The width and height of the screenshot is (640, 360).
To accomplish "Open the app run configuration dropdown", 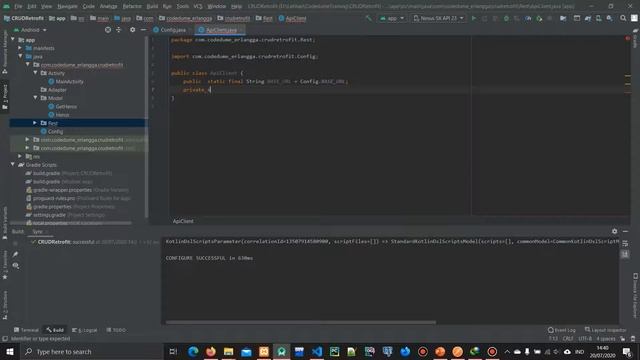I will (392, 18).
